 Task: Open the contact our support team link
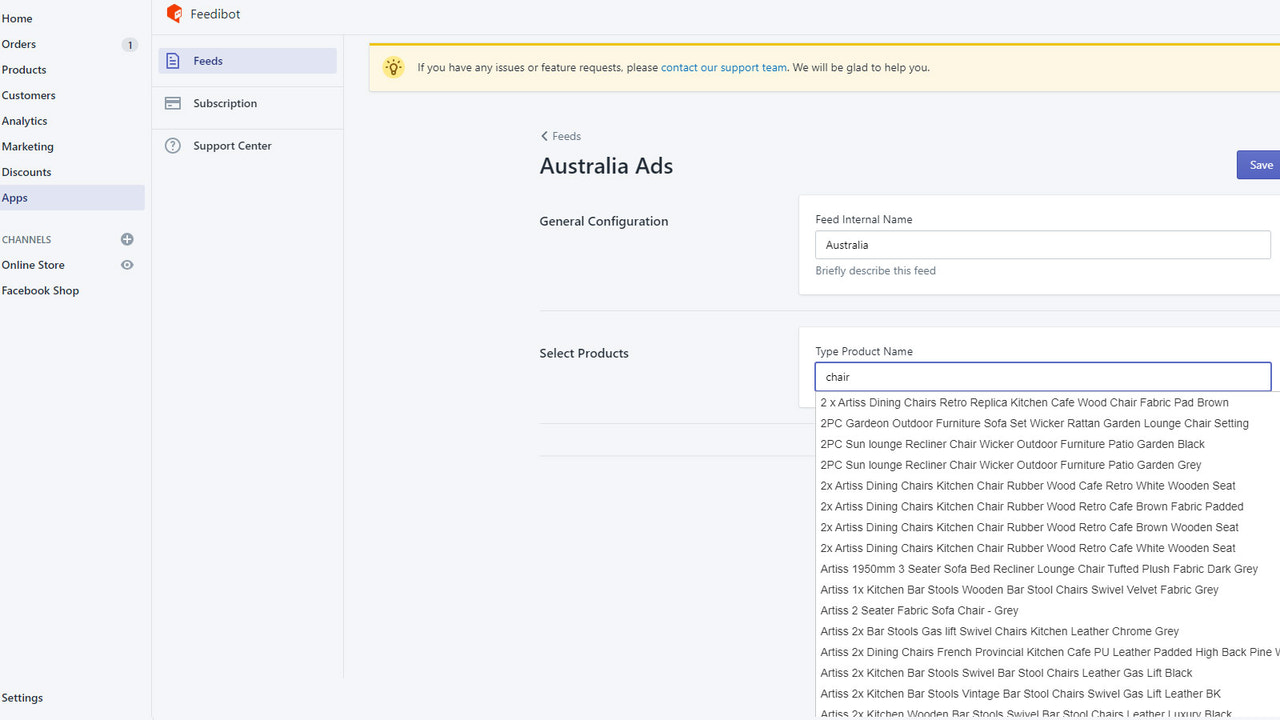(723, 66)
